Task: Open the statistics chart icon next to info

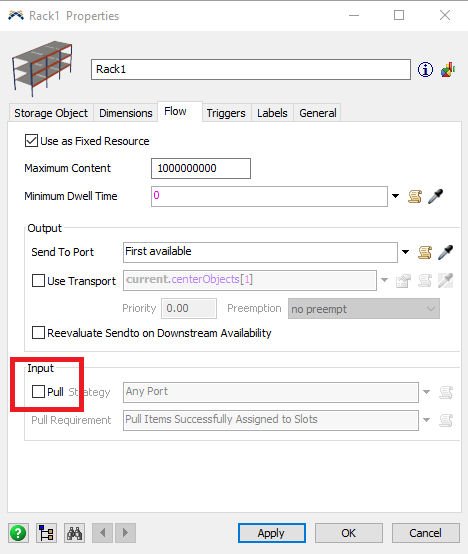Action: [x=448, y=70]
